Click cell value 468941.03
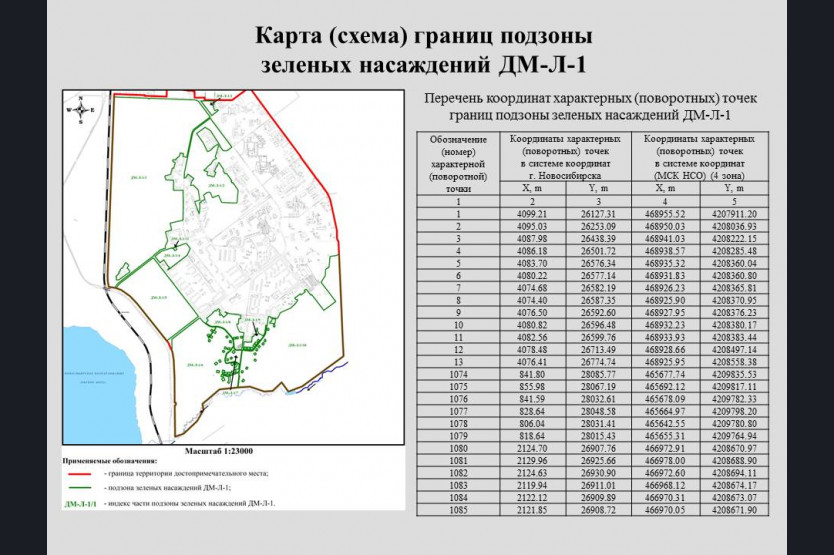The image size is (834, 555). point(665,238)
